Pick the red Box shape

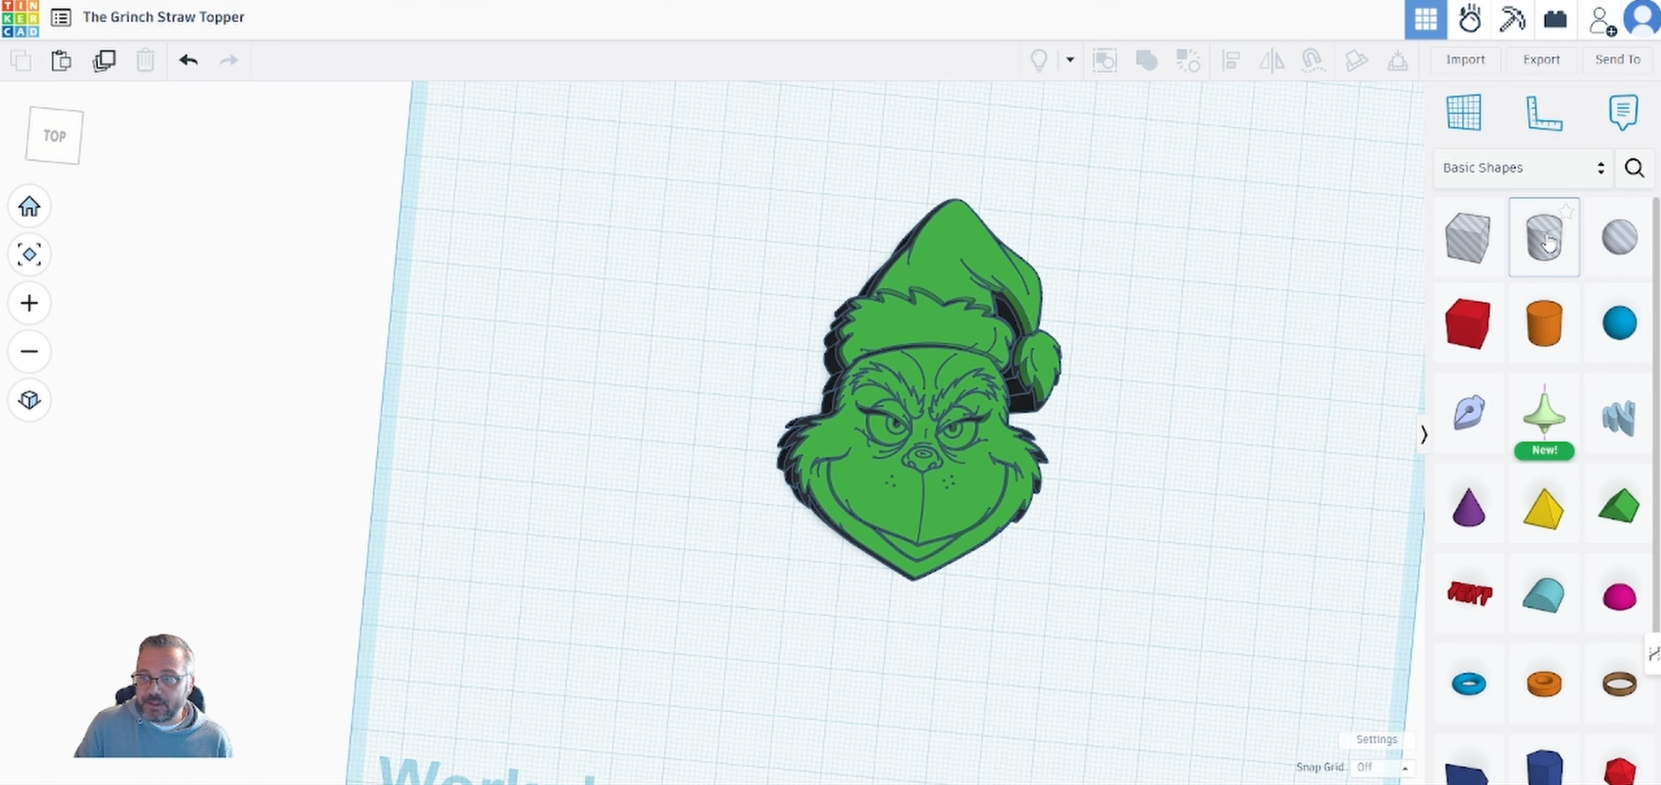[x=1467, y=324]
